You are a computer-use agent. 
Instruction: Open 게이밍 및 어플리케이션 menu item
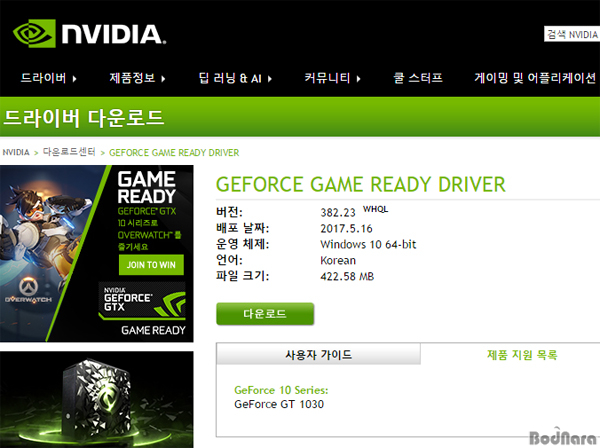coord(535,78)
